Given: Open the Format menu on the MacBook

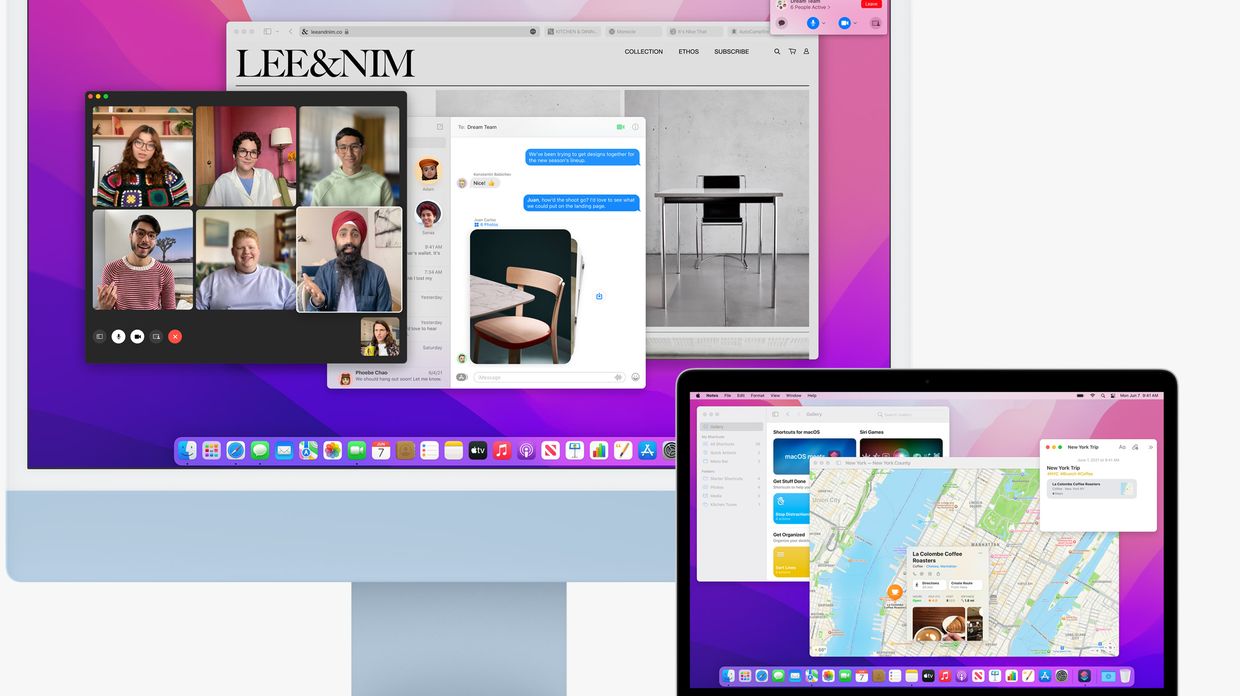Looking at the screenshot, I should tap(758, 396).
